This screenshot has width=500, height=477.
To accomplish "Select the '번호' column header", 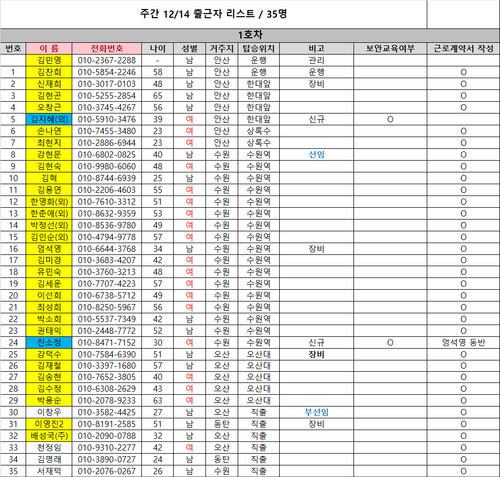I will coord(13,49).
